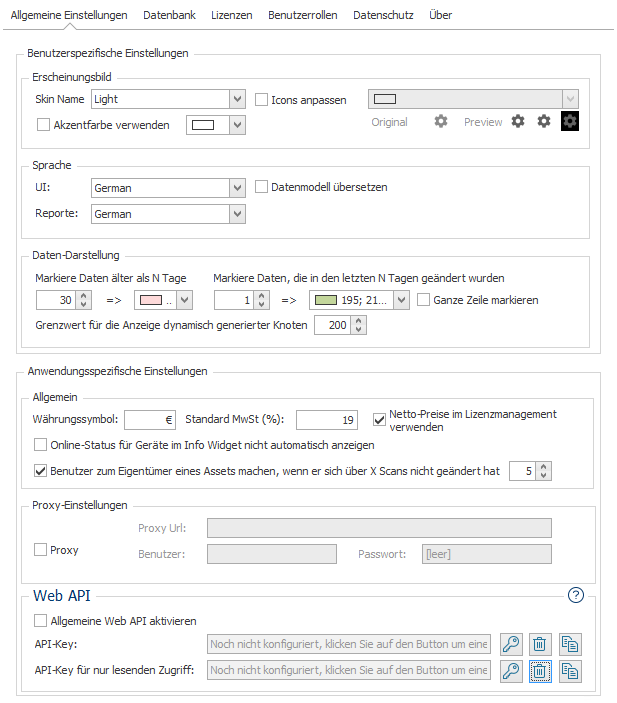Viewport: 617px width, 703px height.
Task: Increase the Knoten Grenzwert of 200
Action: point(358,321)
